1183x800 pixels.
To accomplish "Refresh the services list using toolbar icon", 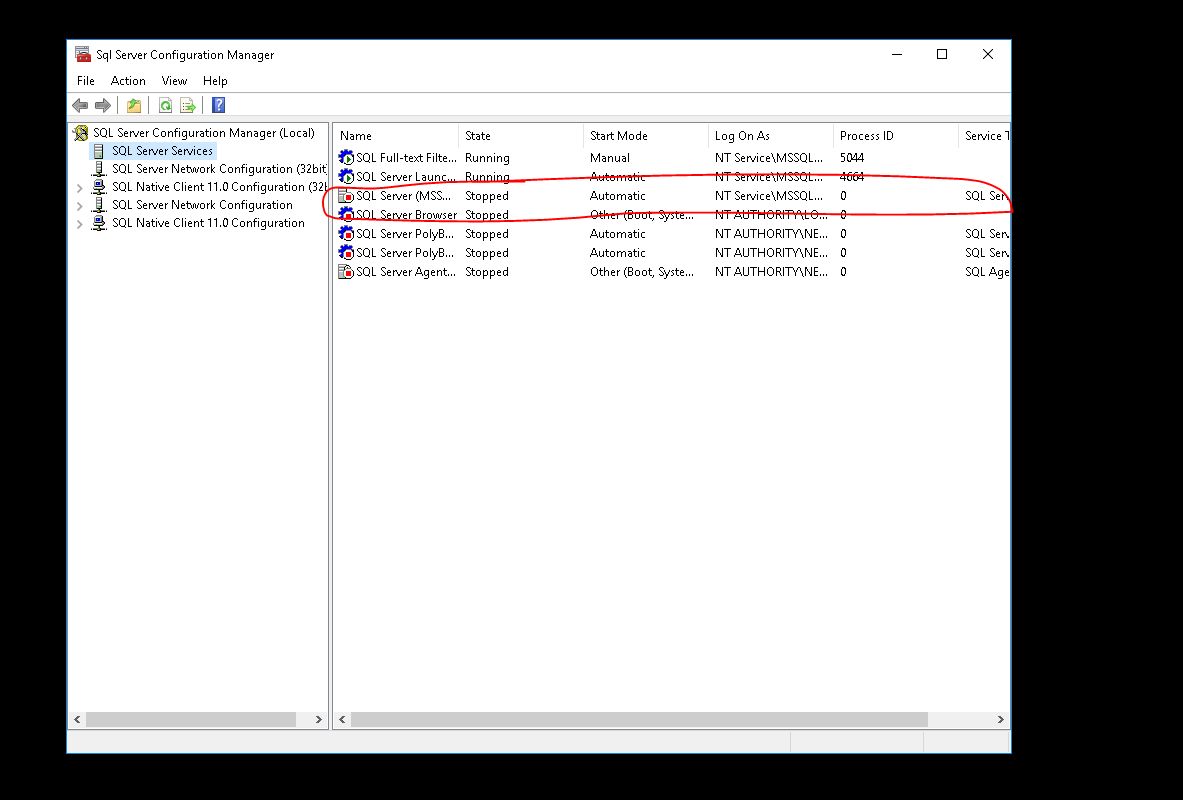I will 165,106.
